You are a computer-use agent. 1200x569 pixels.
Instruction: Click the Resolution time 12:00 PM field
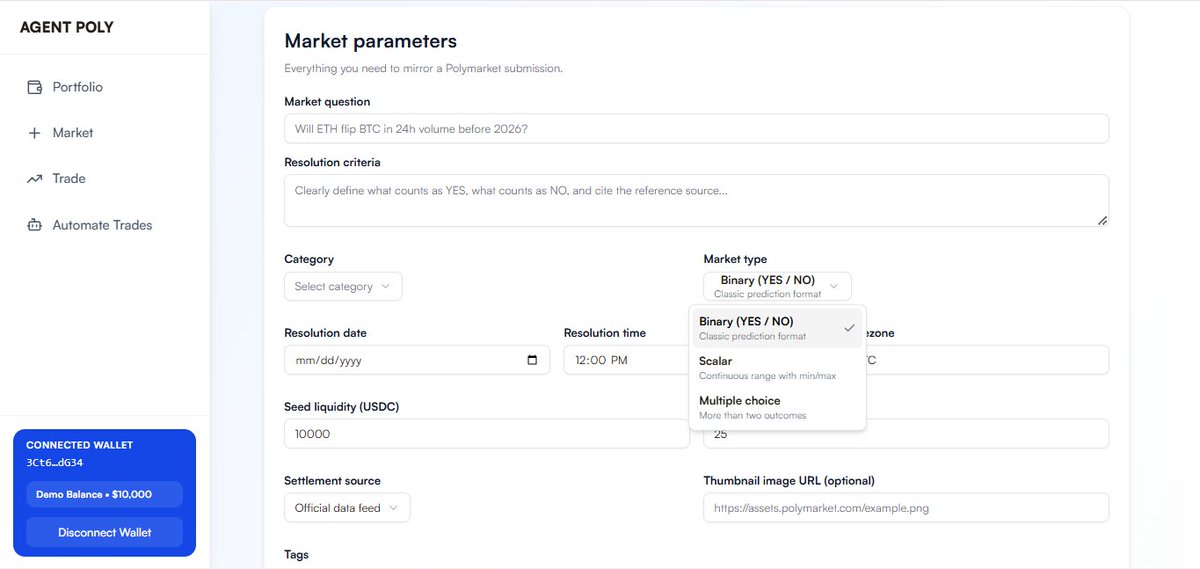(x=625, y=360)
